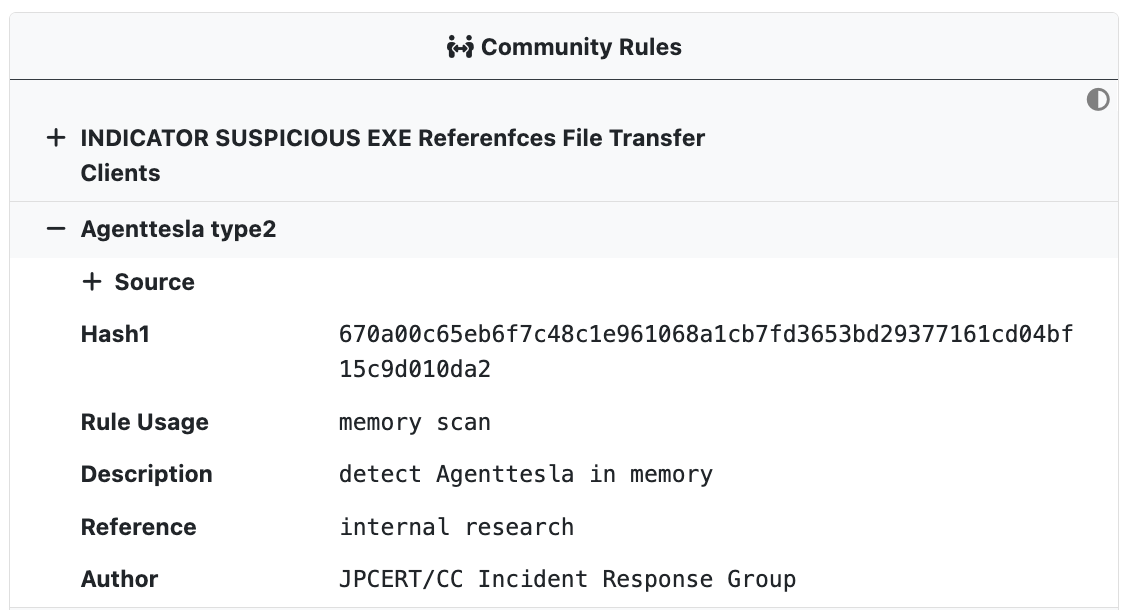
Task: Click the Source label
Action: tap(155, 282)
